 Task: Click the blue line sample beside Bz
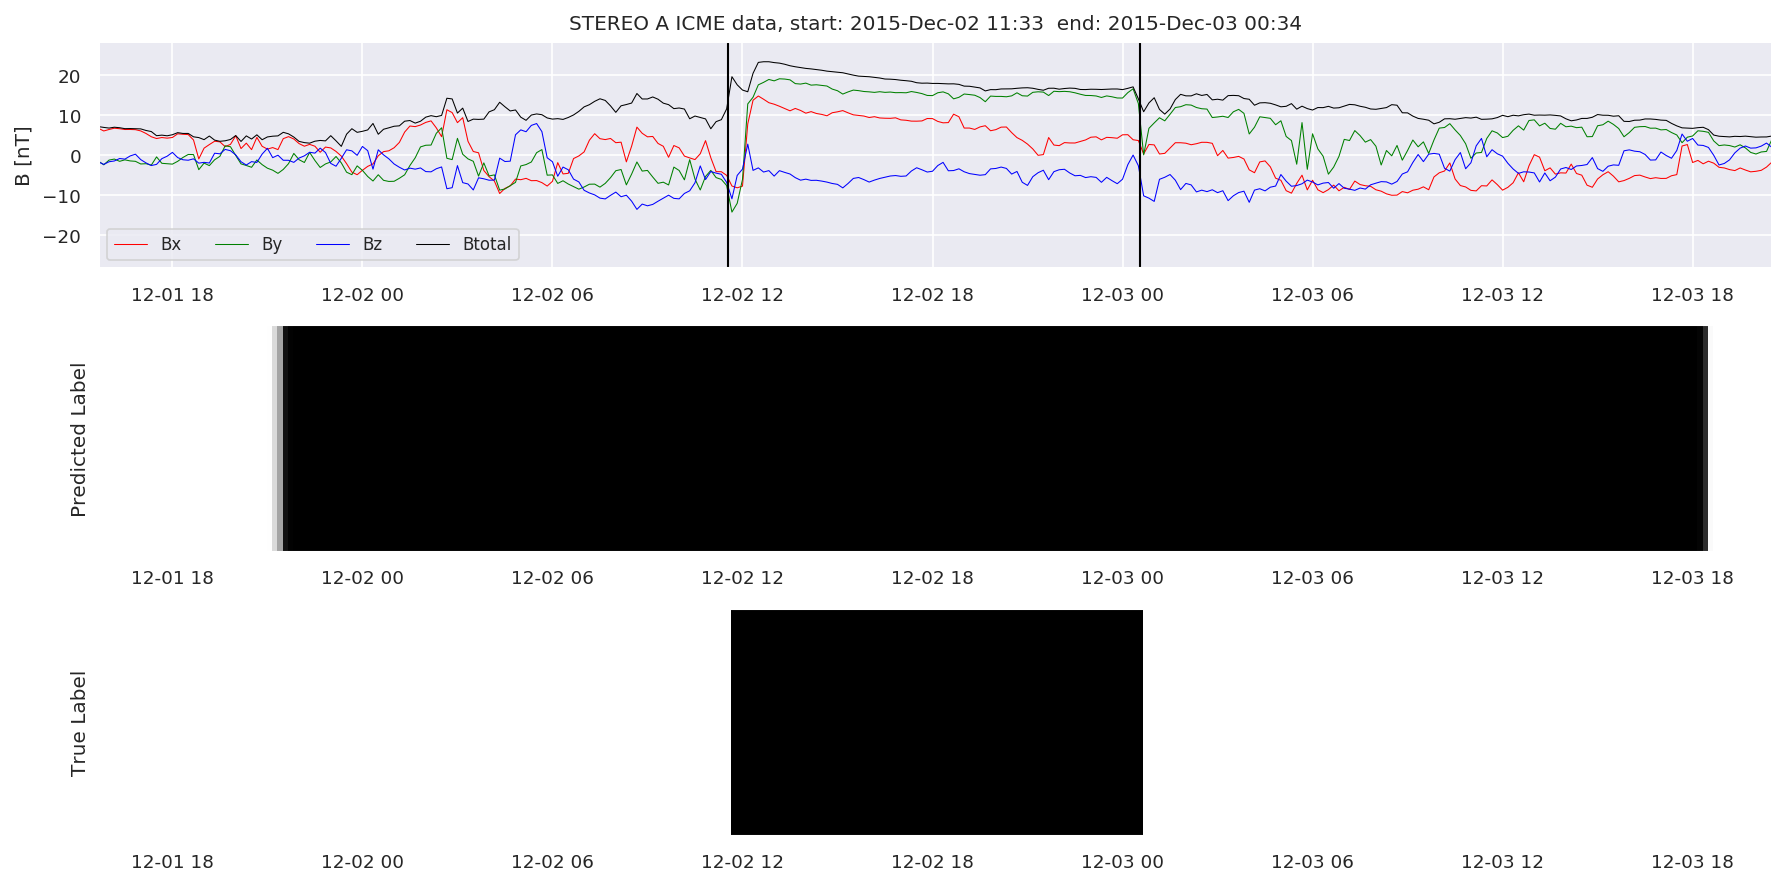coord(333,244)
